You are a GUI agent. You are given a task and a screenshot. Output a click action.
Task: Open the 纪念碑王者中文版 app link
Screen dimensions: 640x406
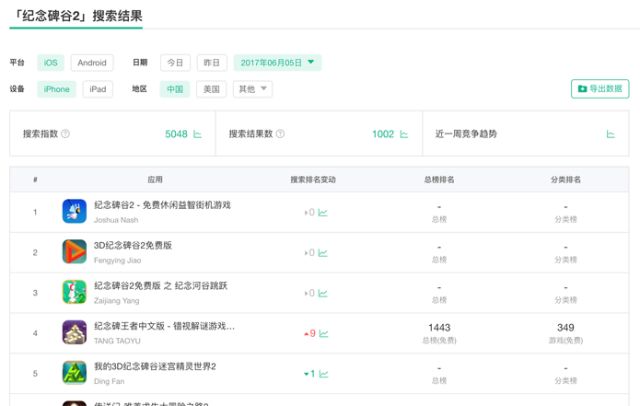tap(164, 326)
